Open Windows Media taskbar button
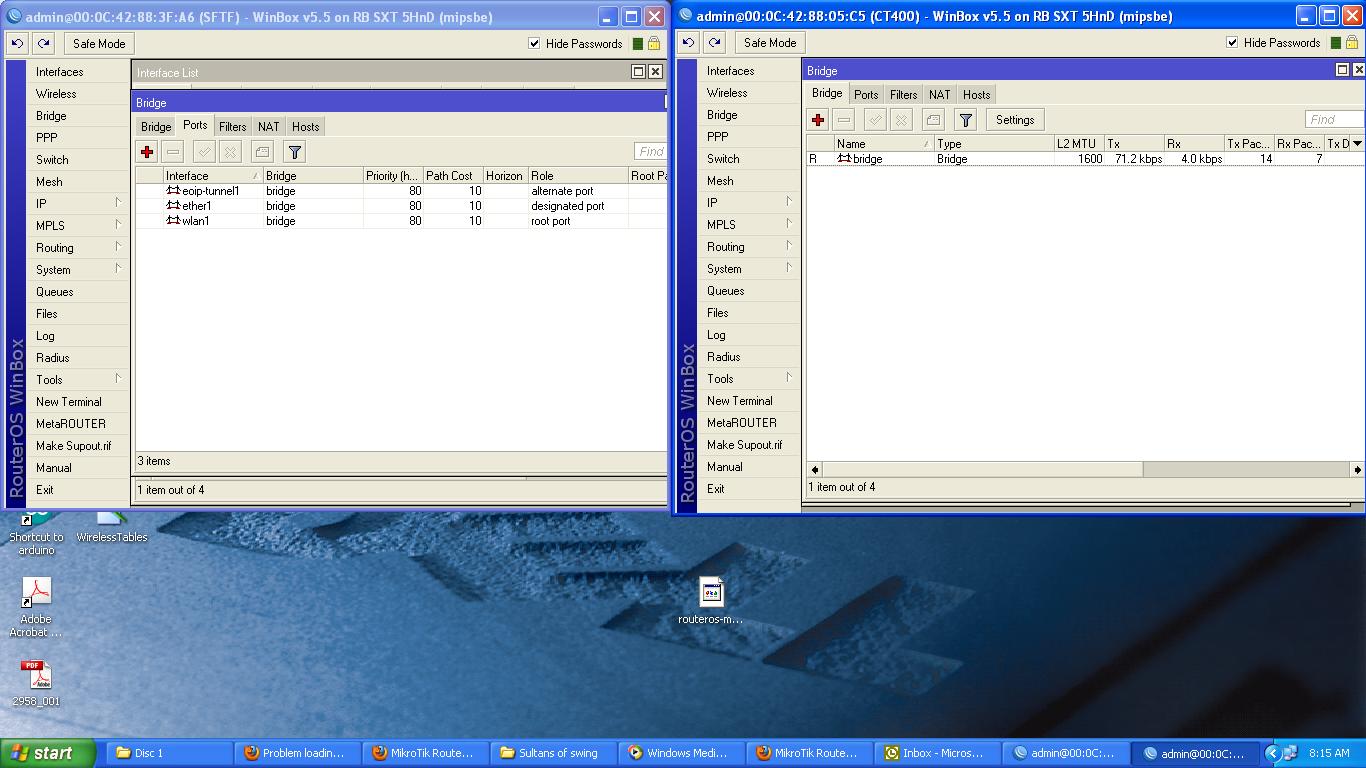The width and height of the screenshot is (1366, 768). 682,753
